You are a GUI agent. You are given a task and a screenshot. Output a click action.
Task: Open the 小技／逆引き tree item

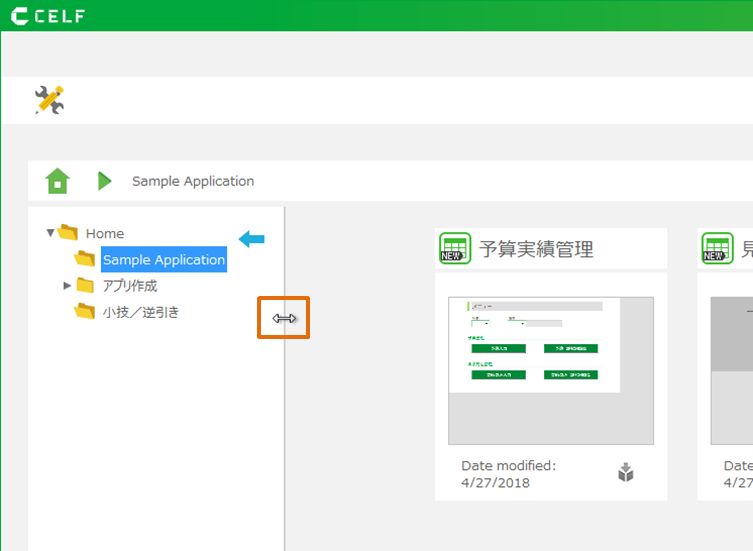tap(141, 312)
